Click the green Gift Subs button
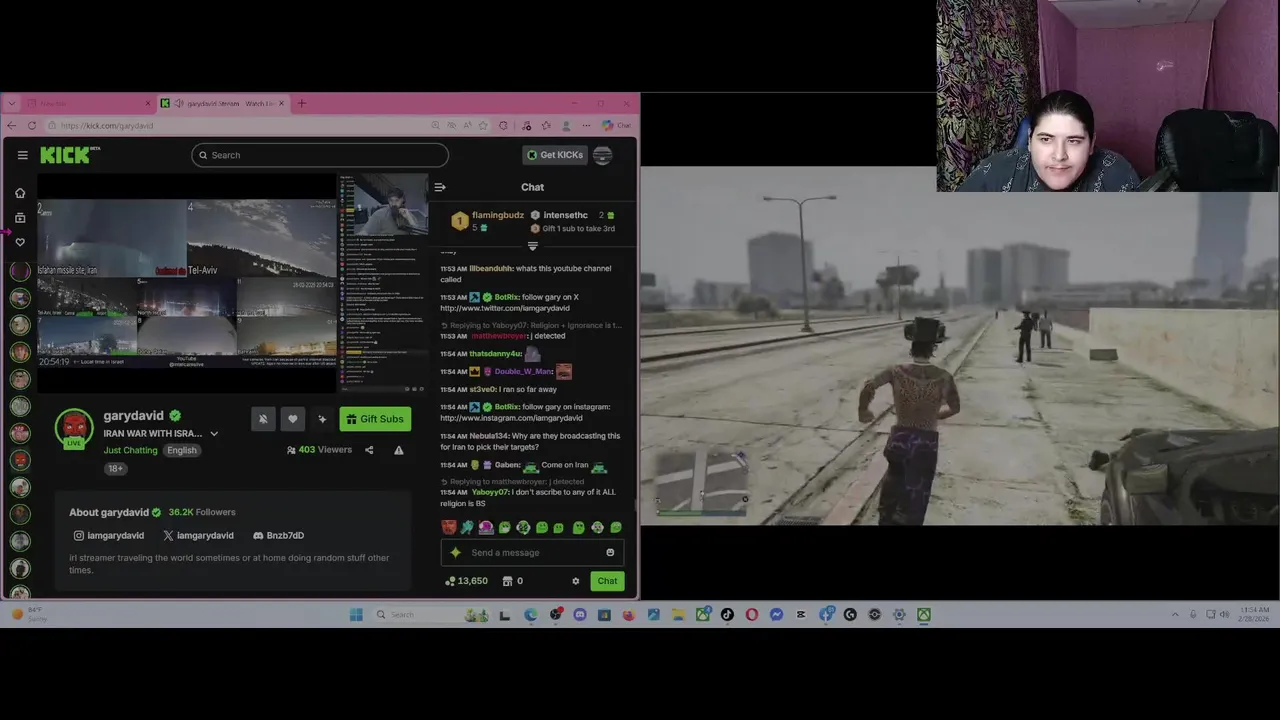 point(375,419)
